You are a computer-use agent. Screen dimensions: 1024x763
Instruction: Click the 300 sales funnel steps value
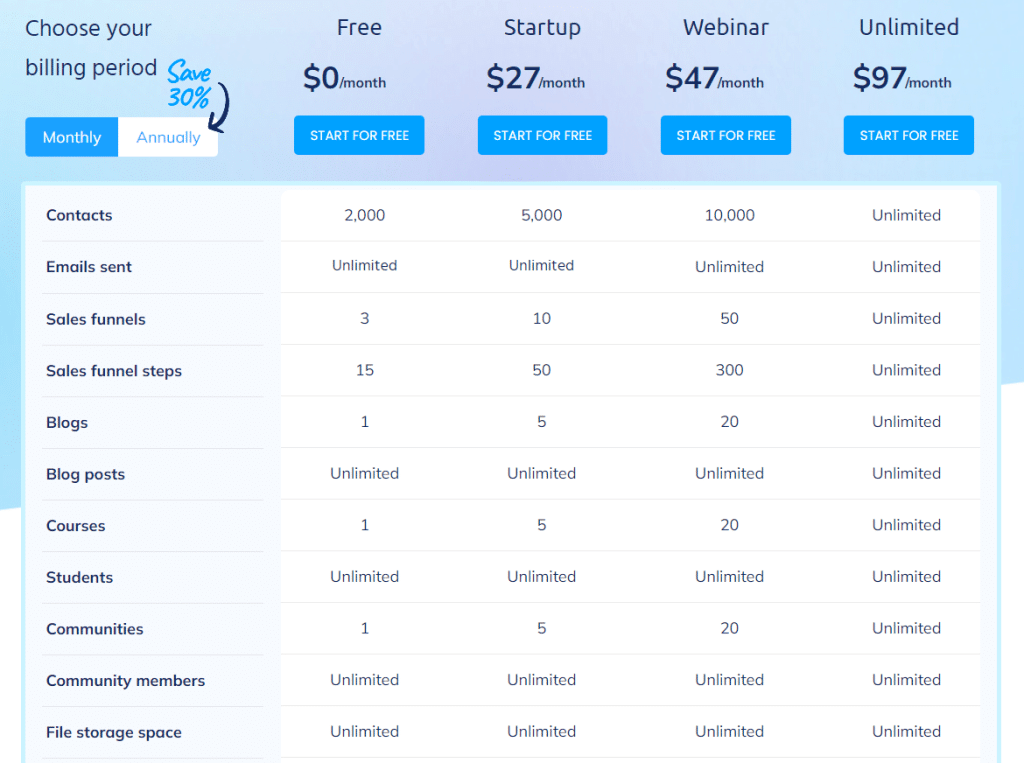click(729, 370)
